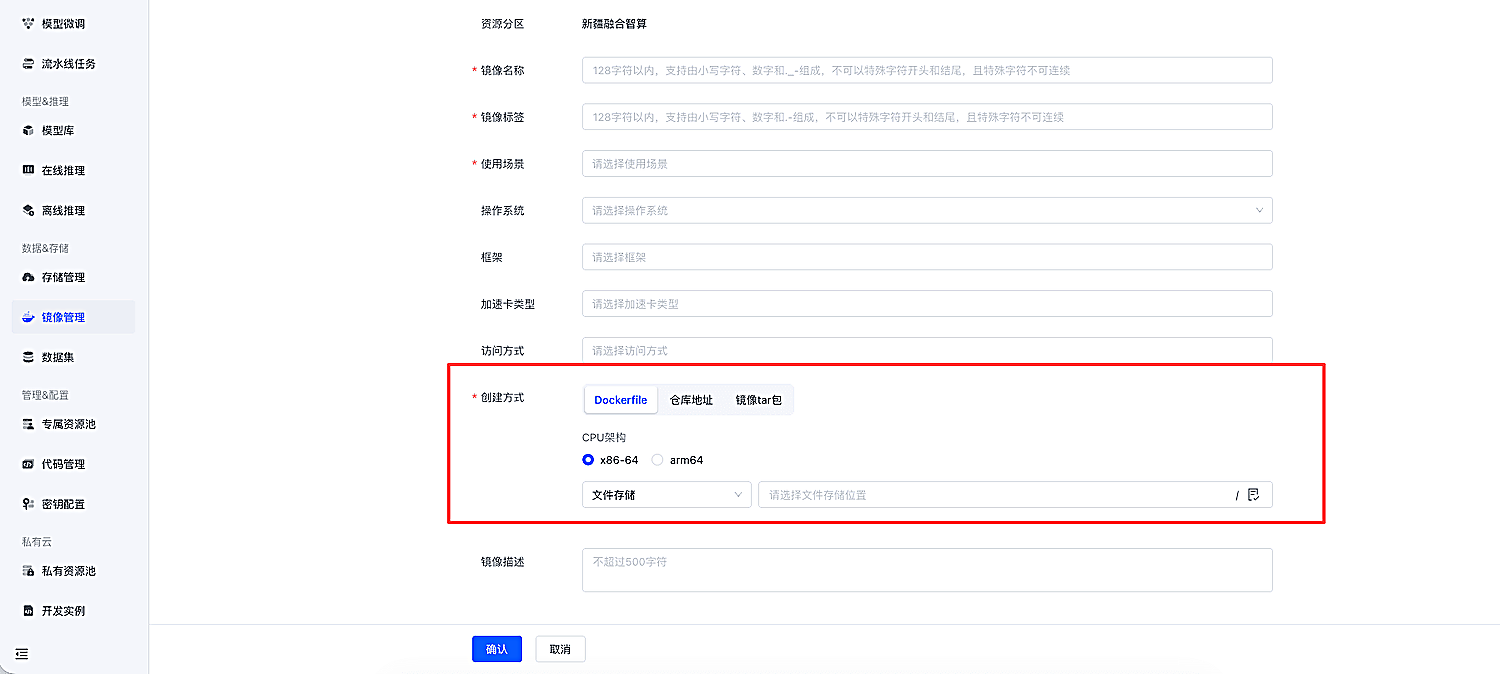Click the 请选择文件存储位置 path field
This screenshot has height=674, width=1500.
click(x=1015, y=495)
